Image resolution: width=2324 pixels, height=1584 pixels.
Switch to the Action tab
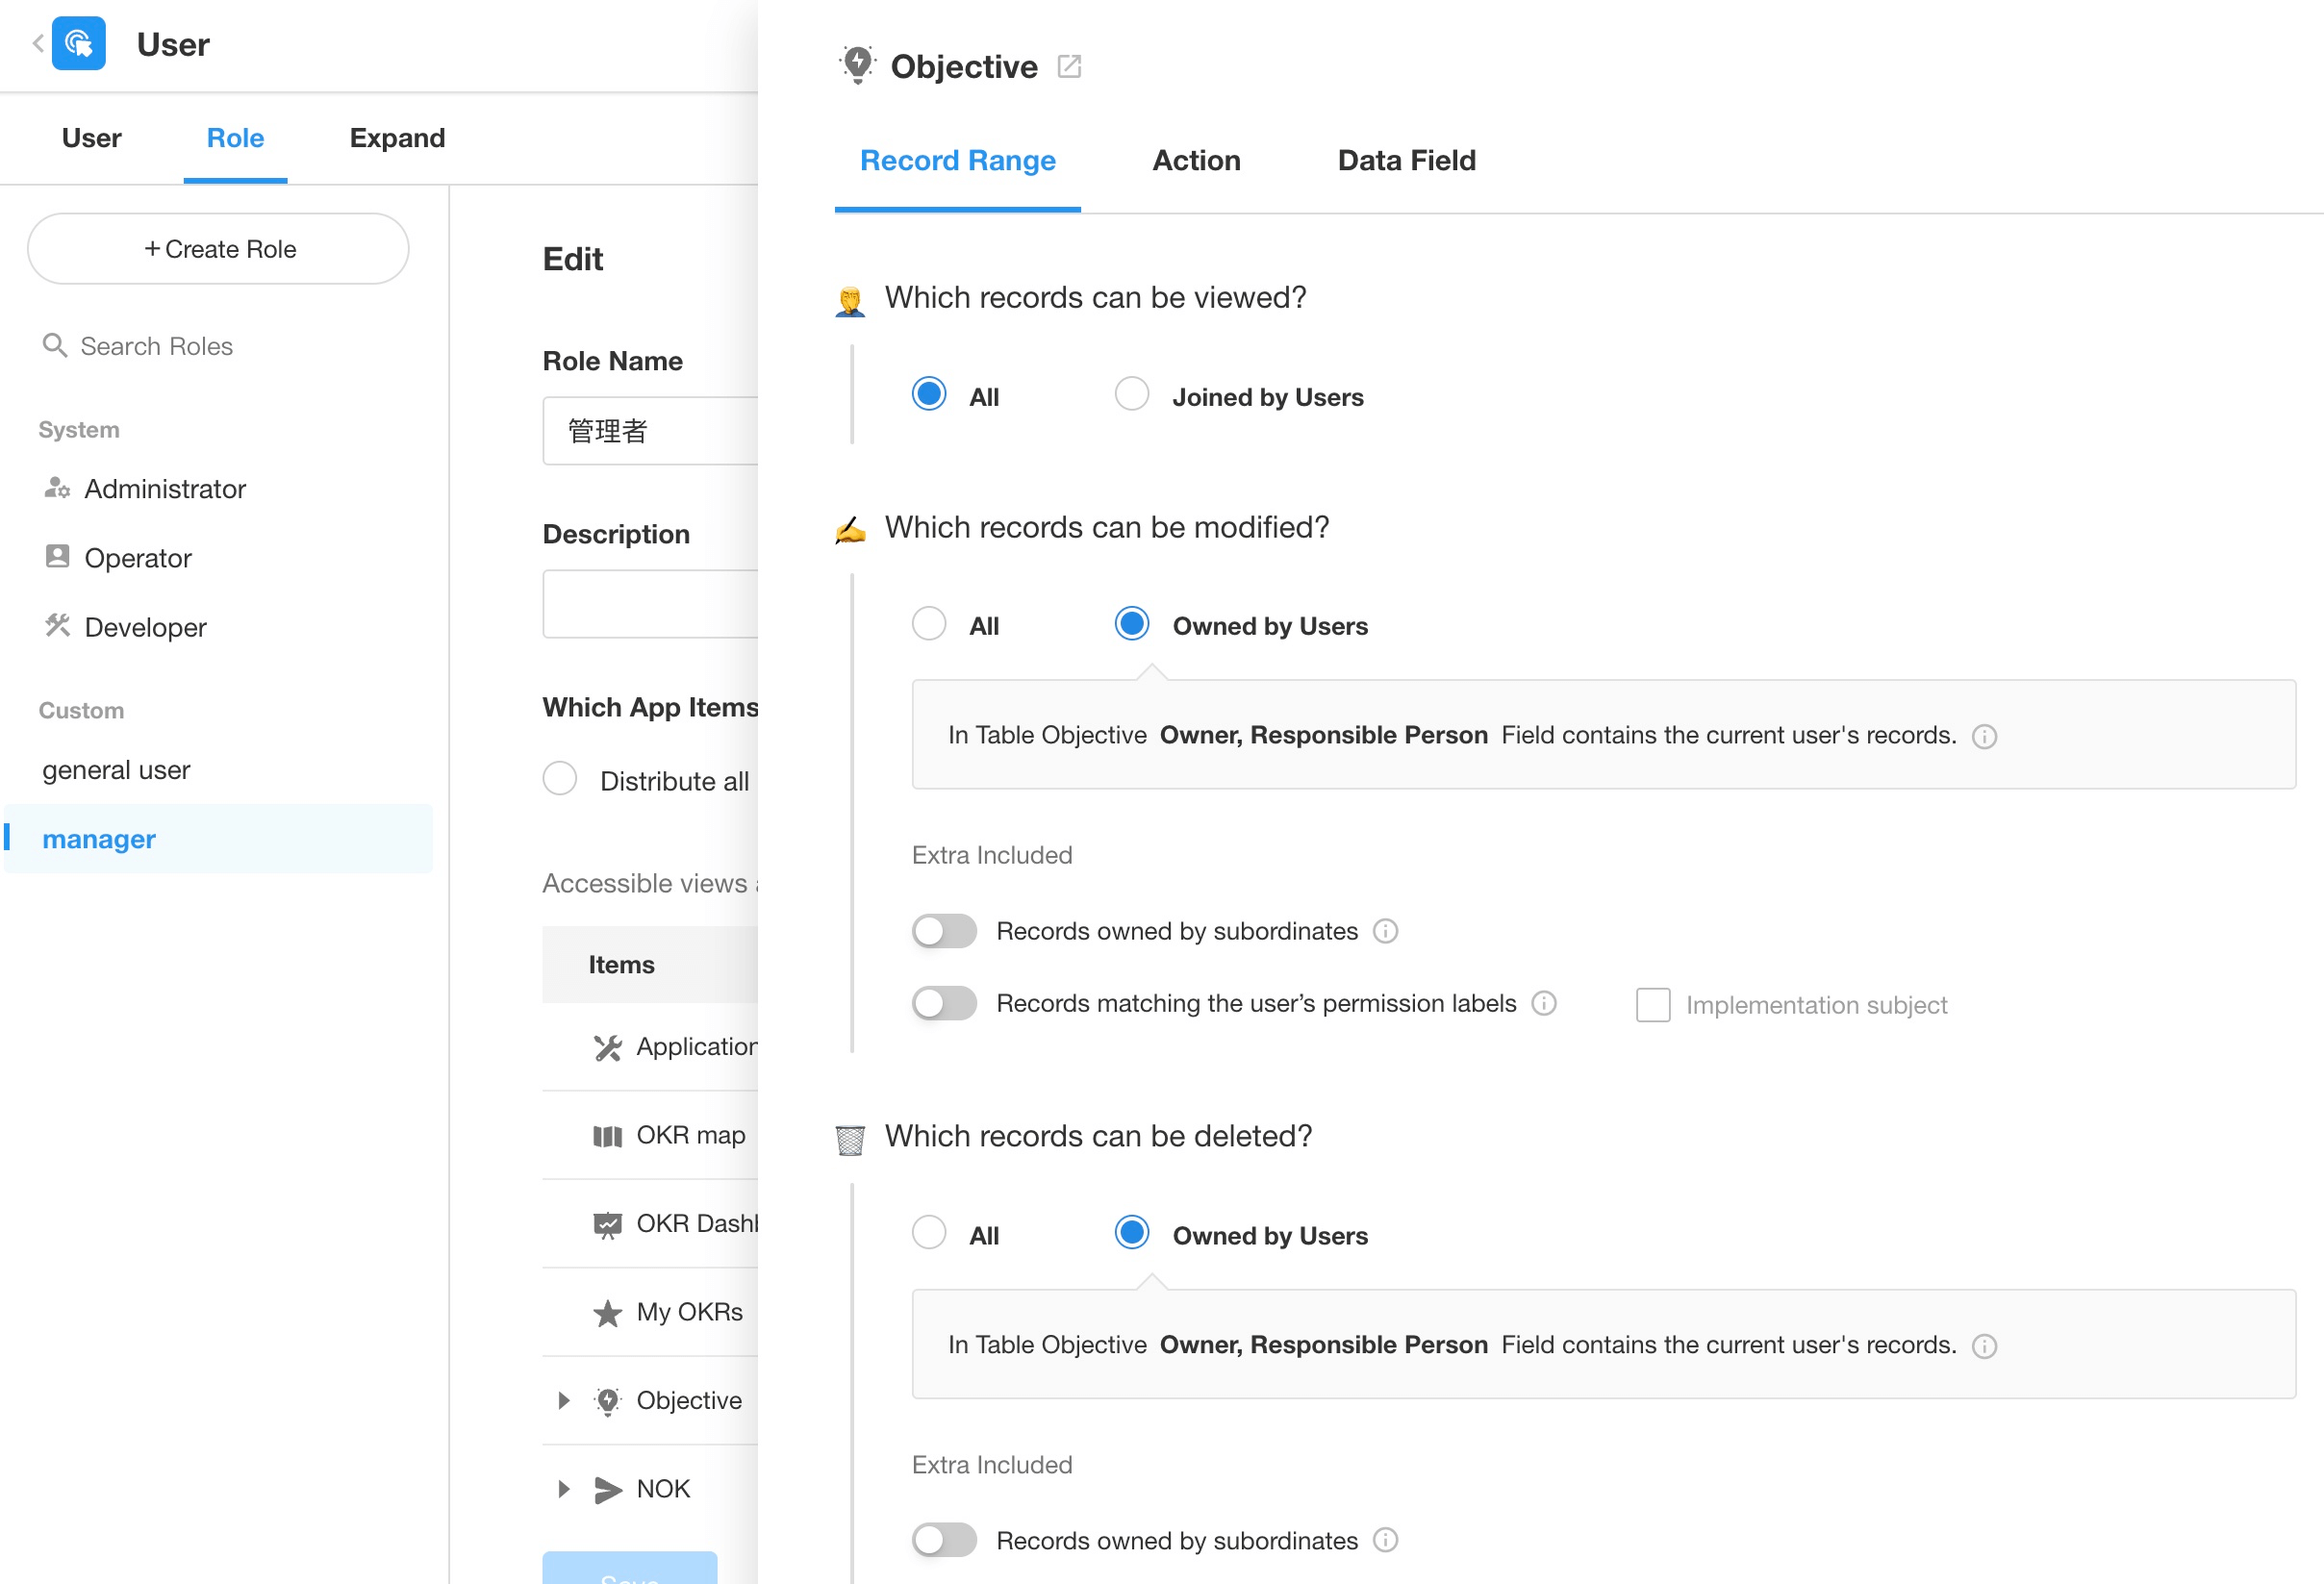pyautogui.click(x=1196, y=160)
